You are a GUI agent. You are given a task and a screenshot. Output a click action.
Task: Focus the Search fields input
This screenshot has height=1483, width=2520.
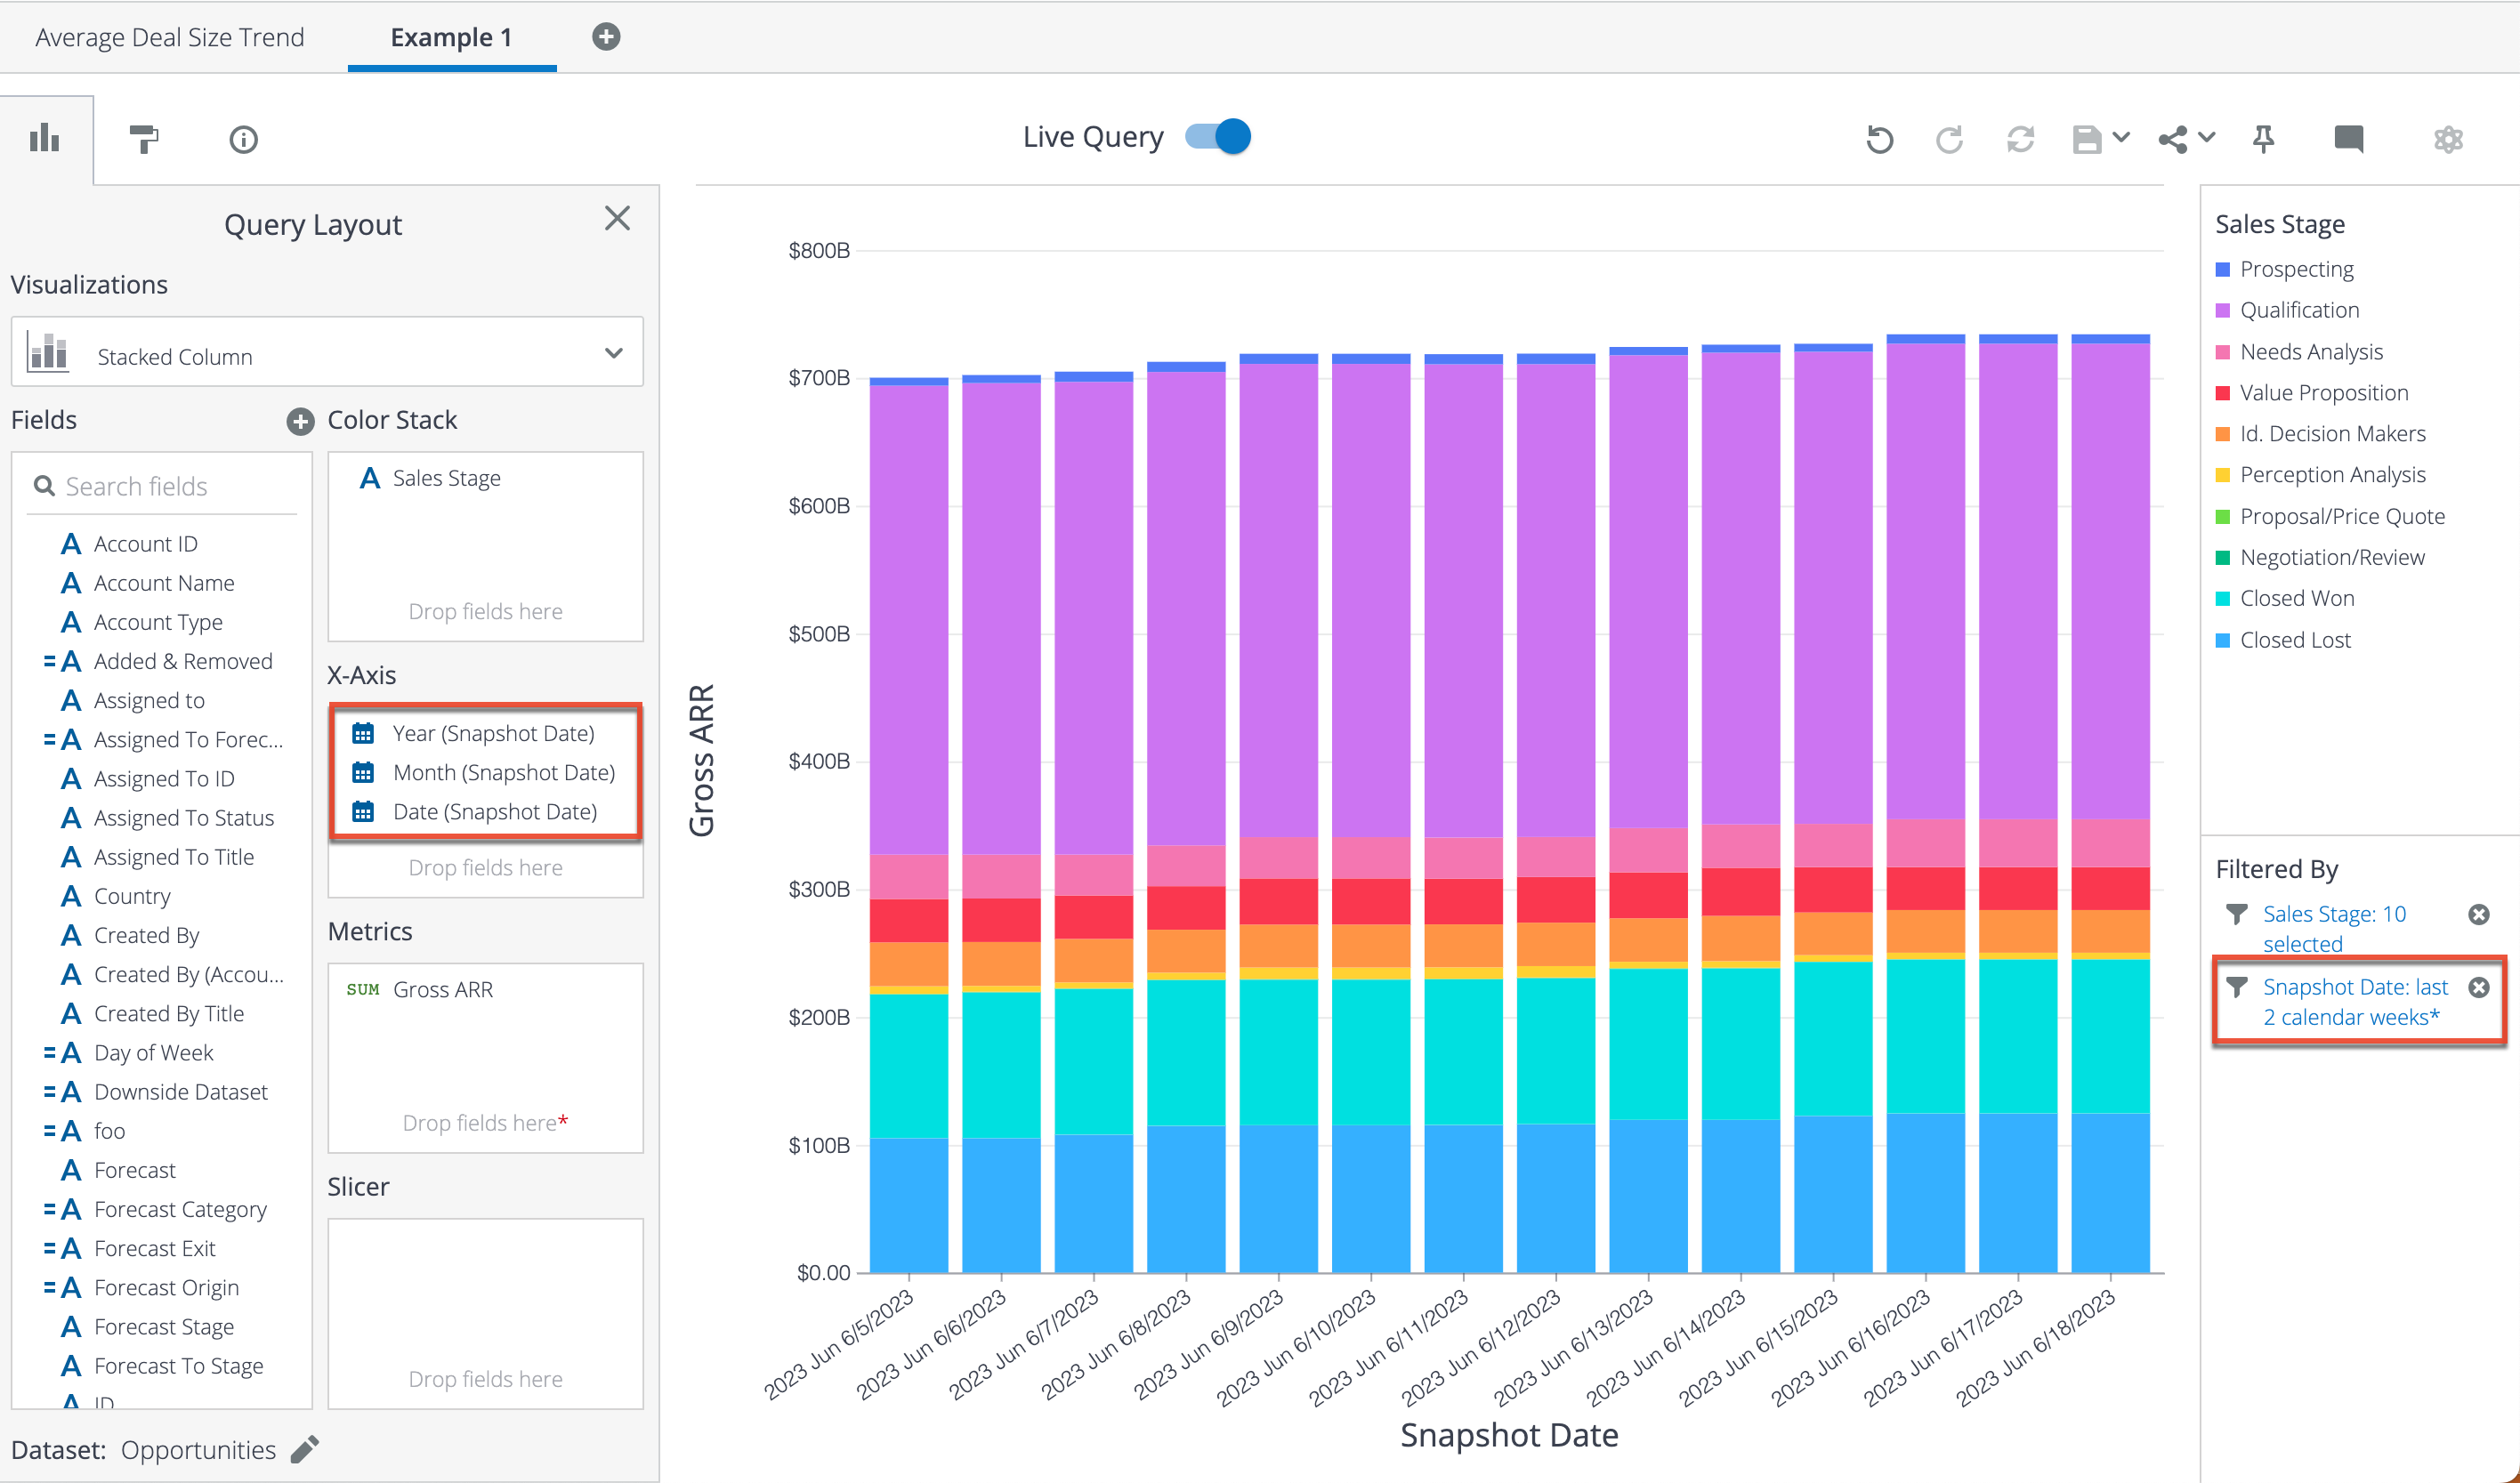pyautogui.click(x=161, y=486)
